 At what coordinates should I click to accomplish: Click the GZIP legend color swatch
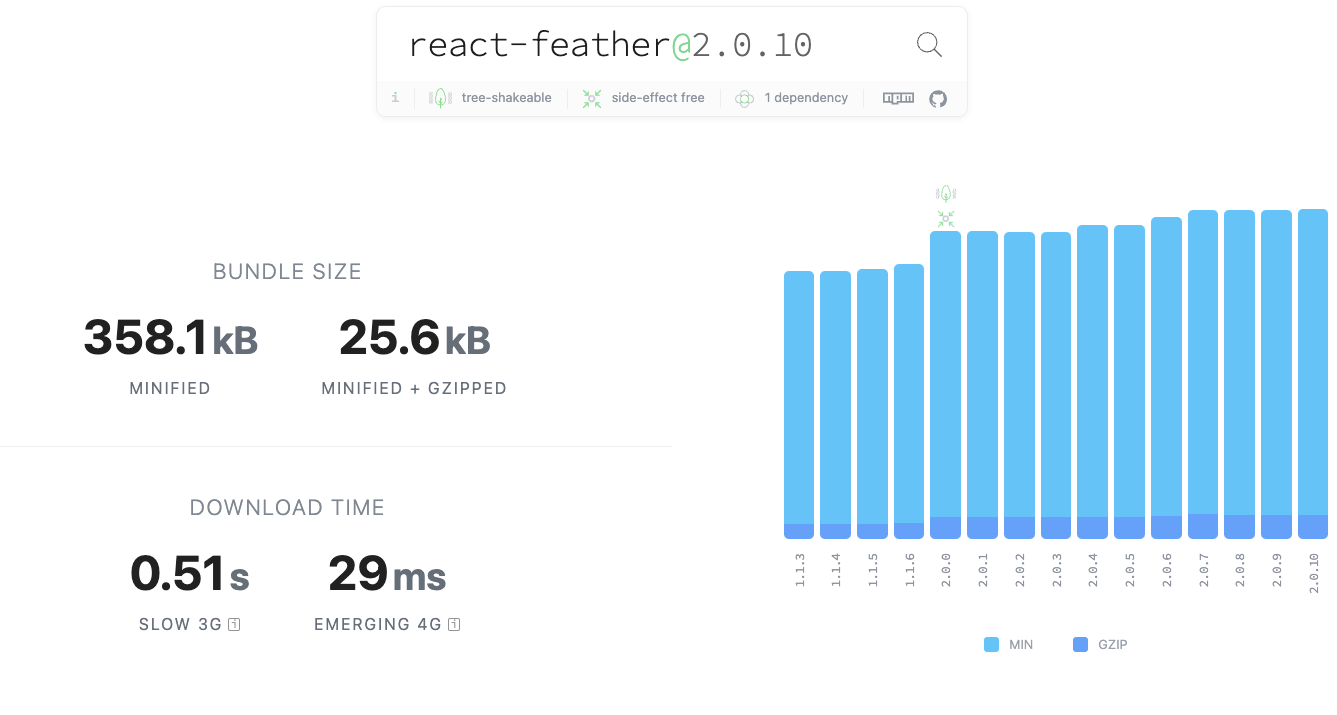[1080, 645]
